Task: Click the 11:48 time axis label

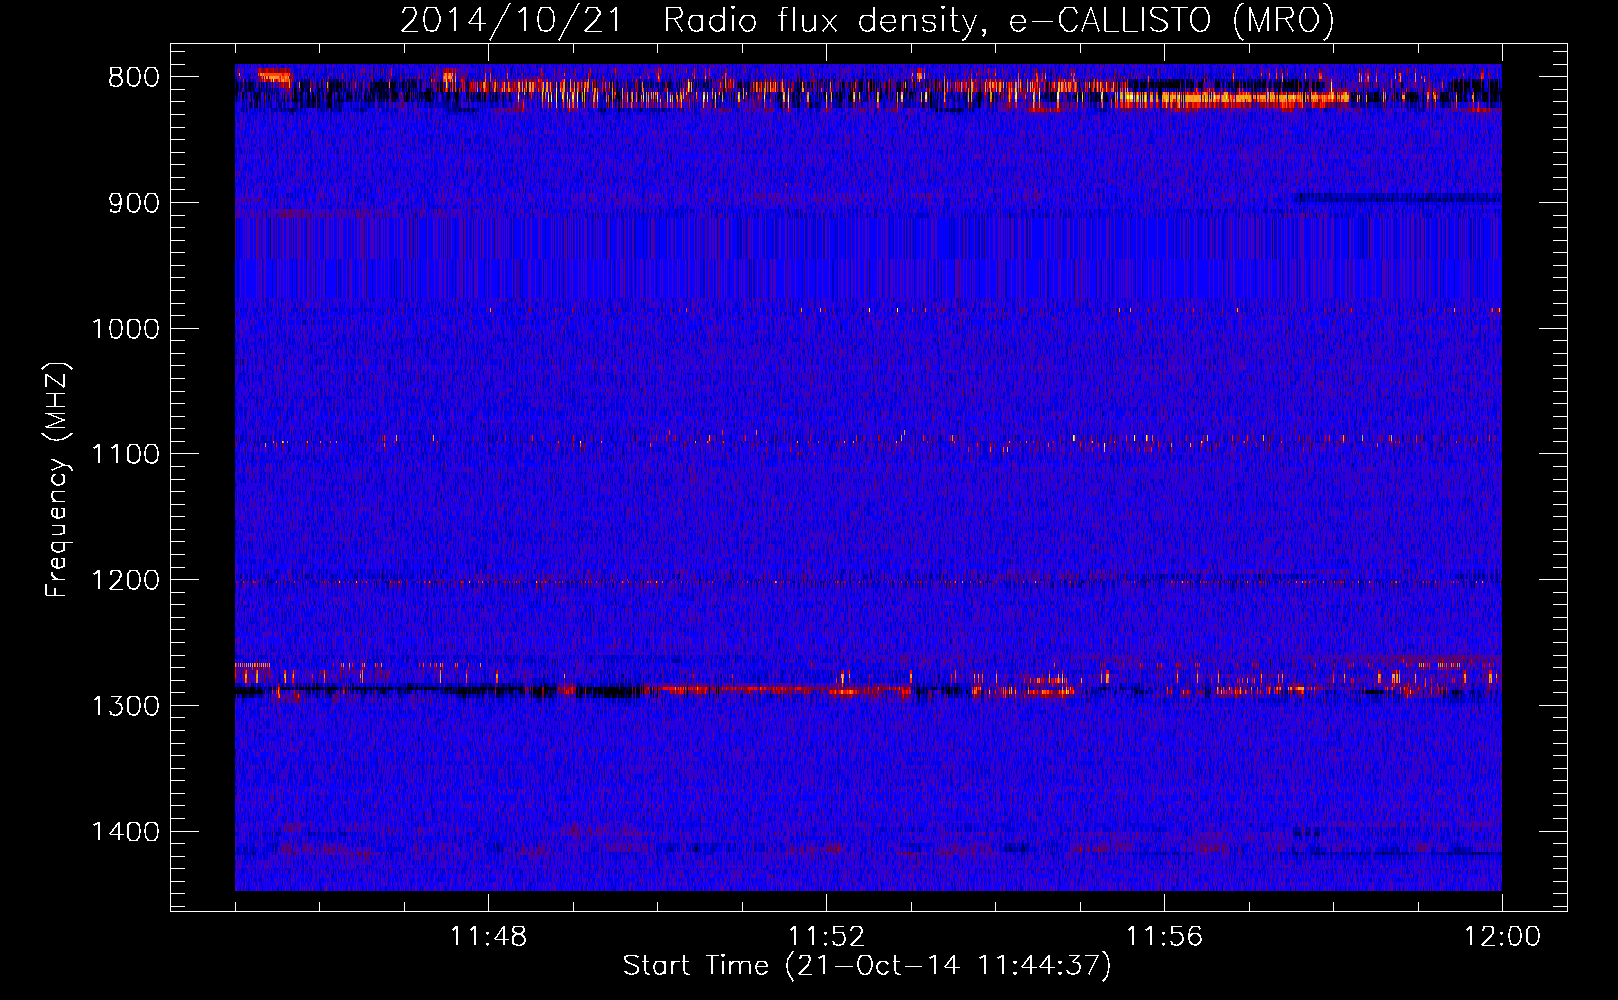Action: [x=489, y=937]
